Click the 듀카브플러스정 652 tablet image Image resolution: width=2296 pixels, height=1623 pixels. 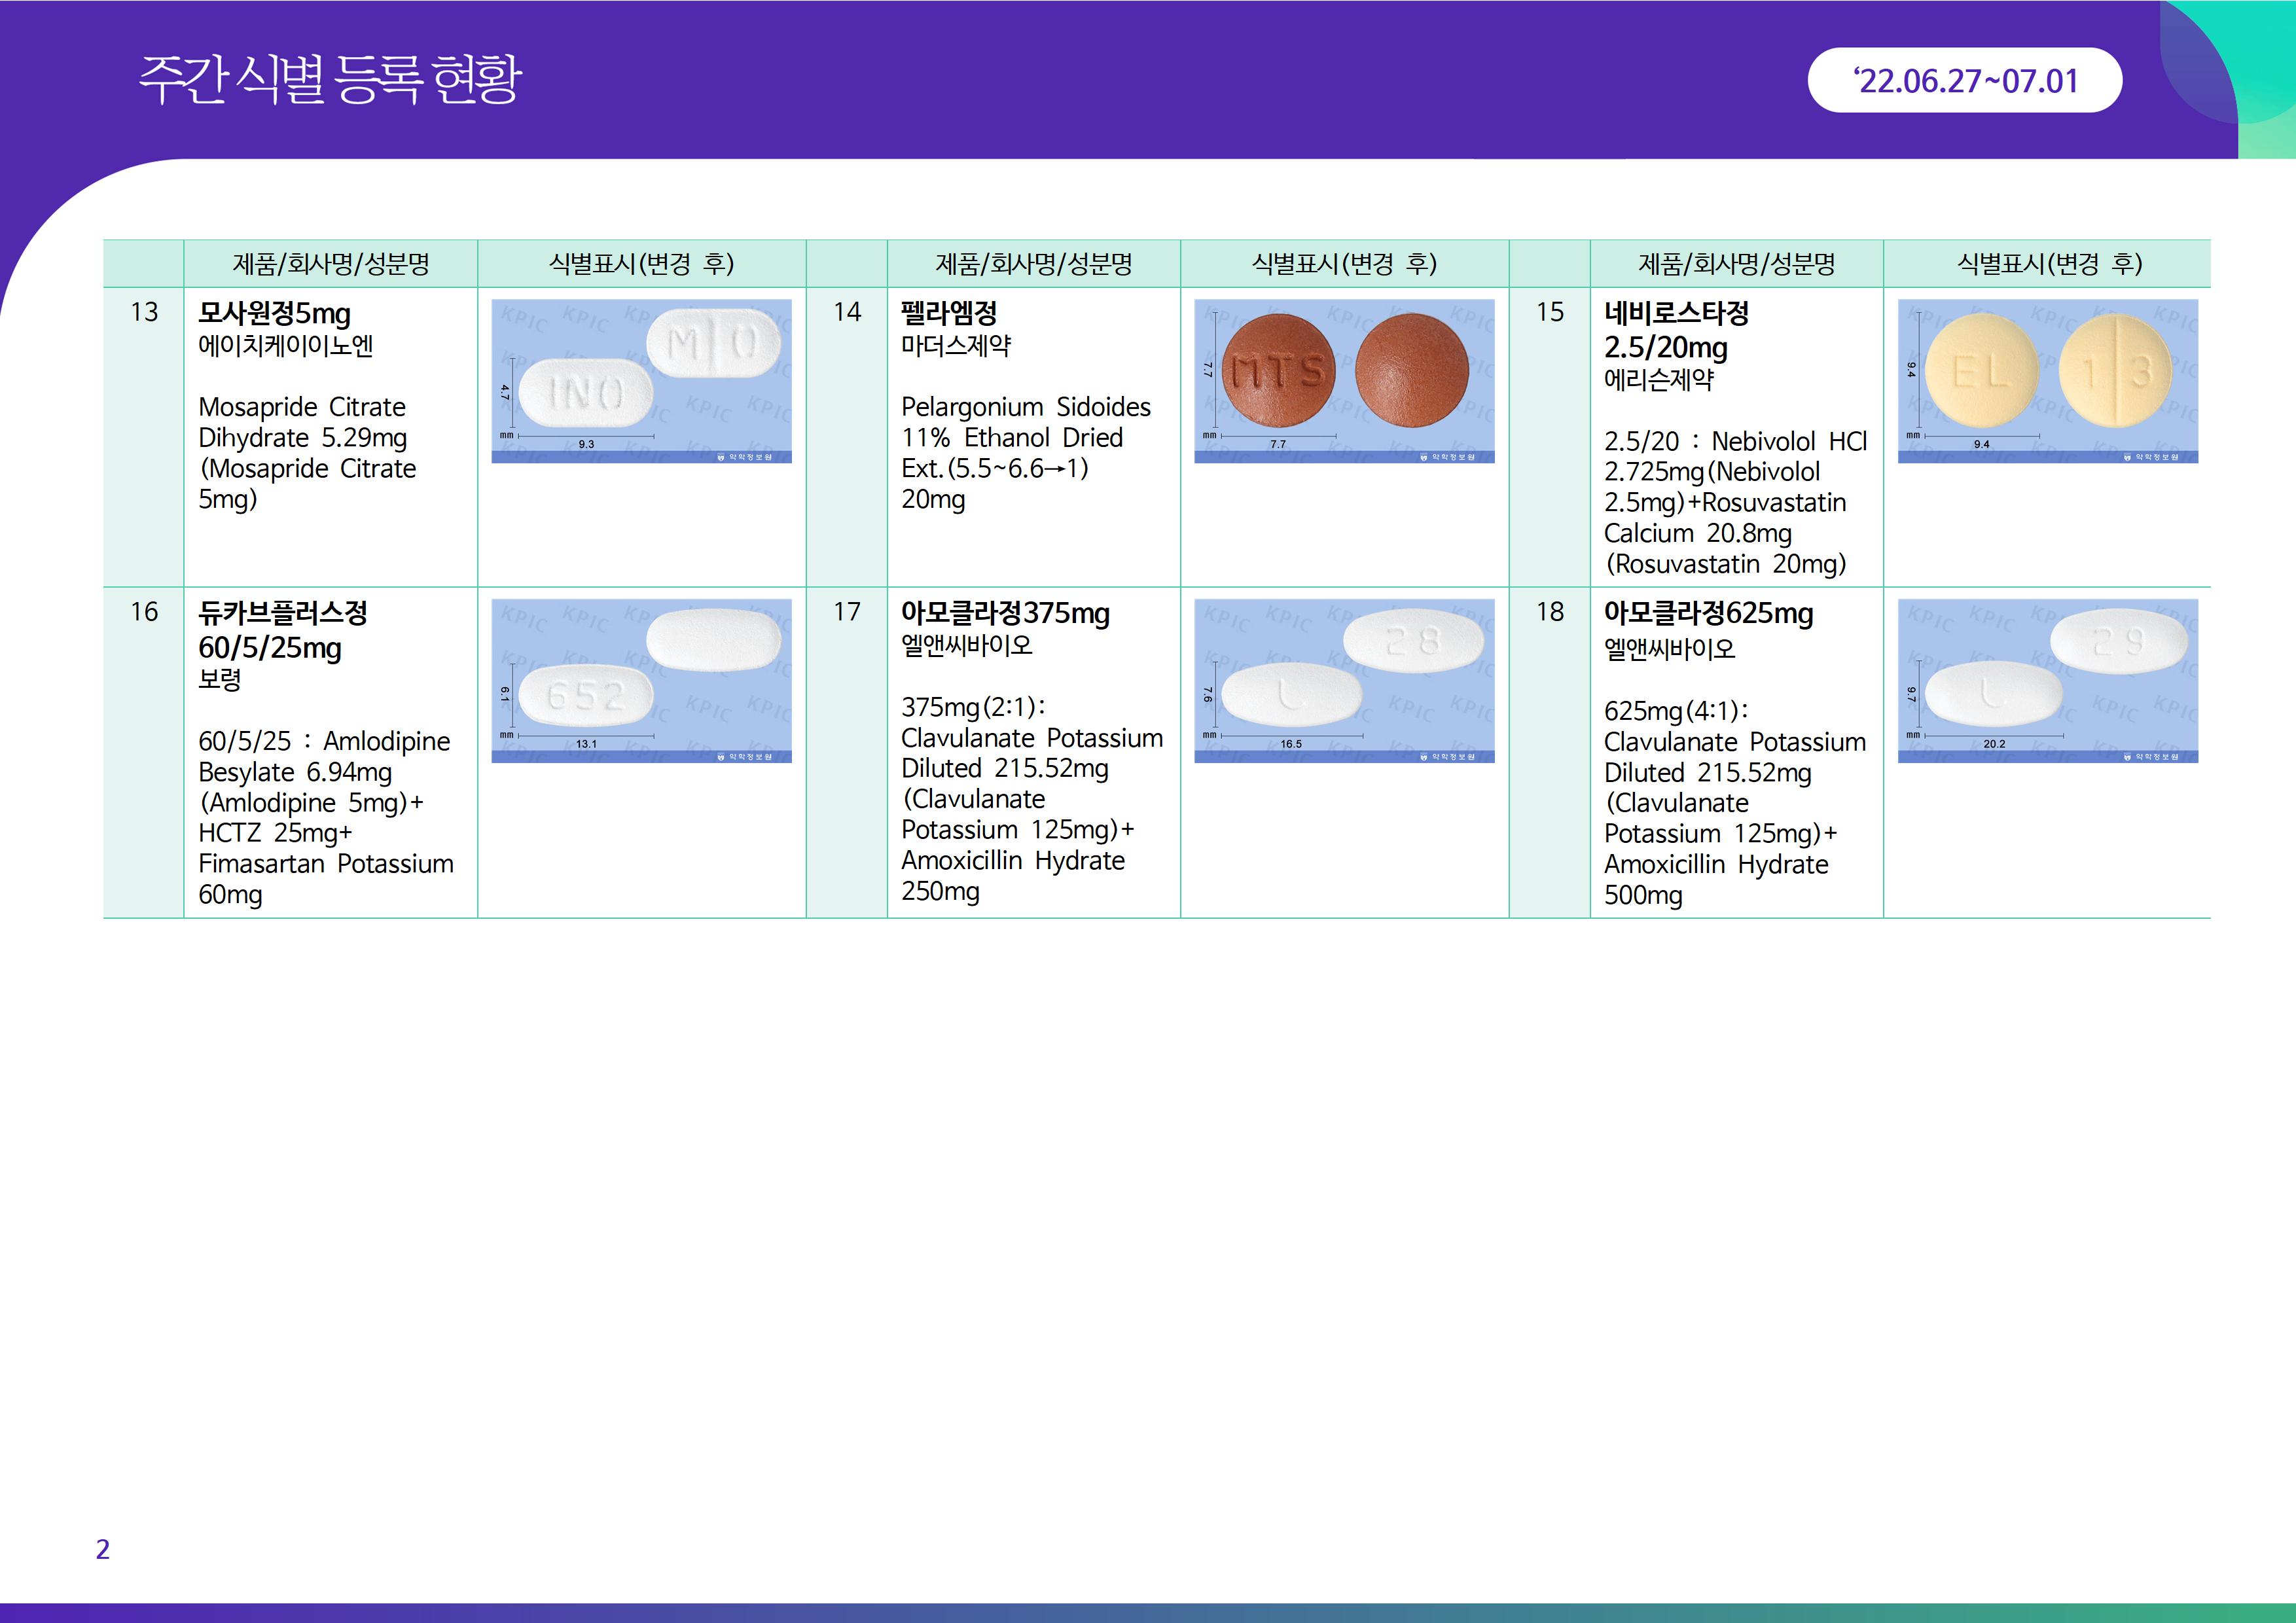point(641,680)
